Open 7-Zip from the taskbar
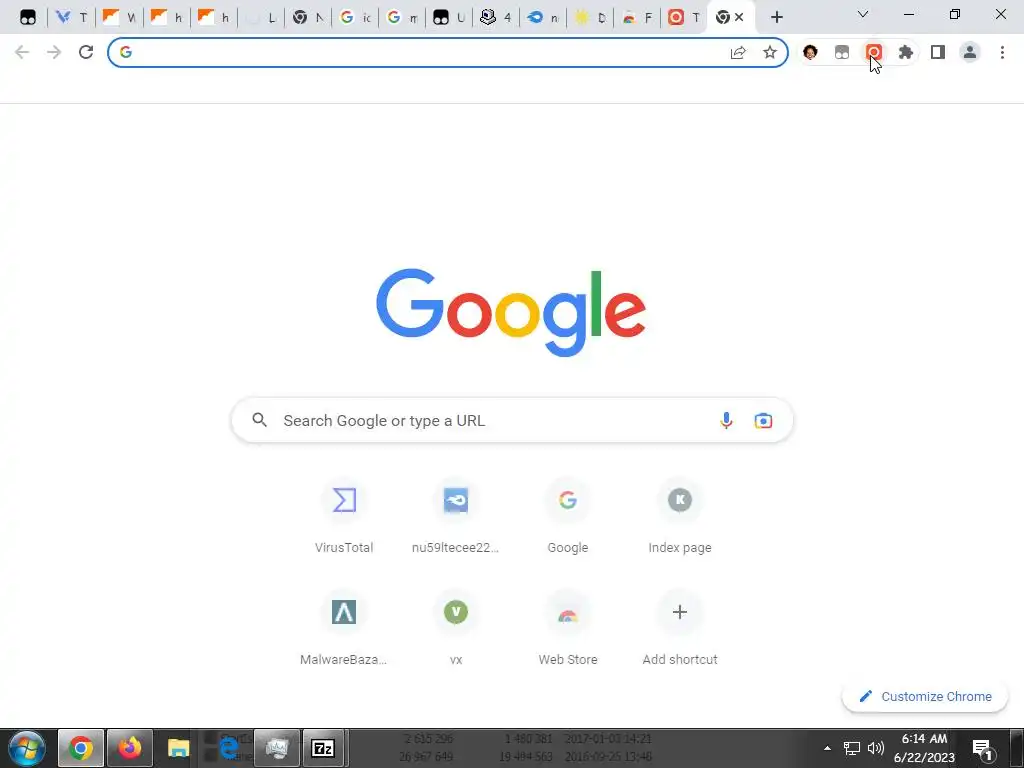The height and width of the screenshot is (768, 1024). [x=323, y=748]
